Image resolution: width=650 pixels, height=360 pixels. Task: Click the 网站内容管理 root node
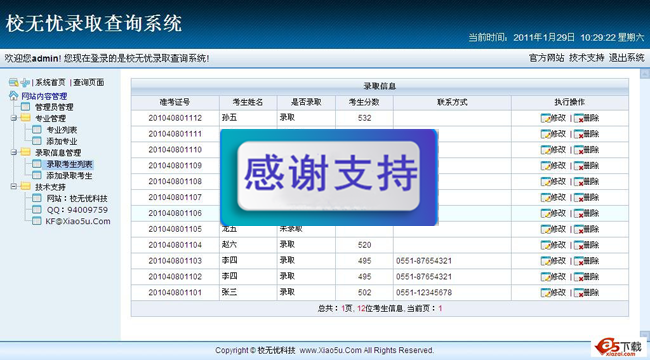pyautogui.click(x=44, y=96)
